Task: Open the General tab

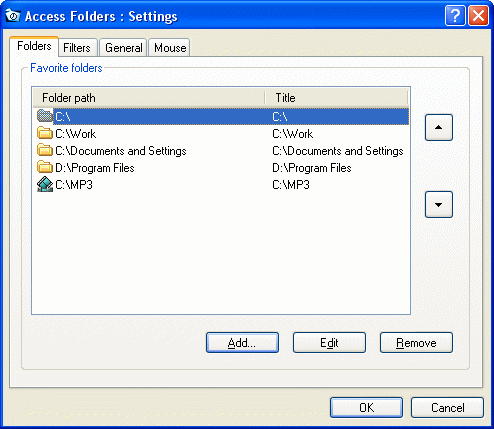Action: [124, 48]
